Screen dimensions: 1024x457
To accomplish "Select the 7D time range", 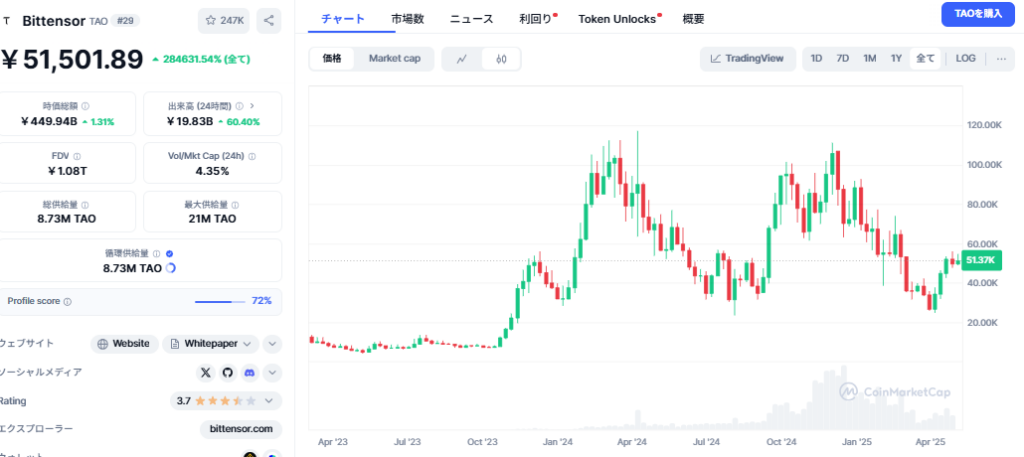I will pos(843,59).
